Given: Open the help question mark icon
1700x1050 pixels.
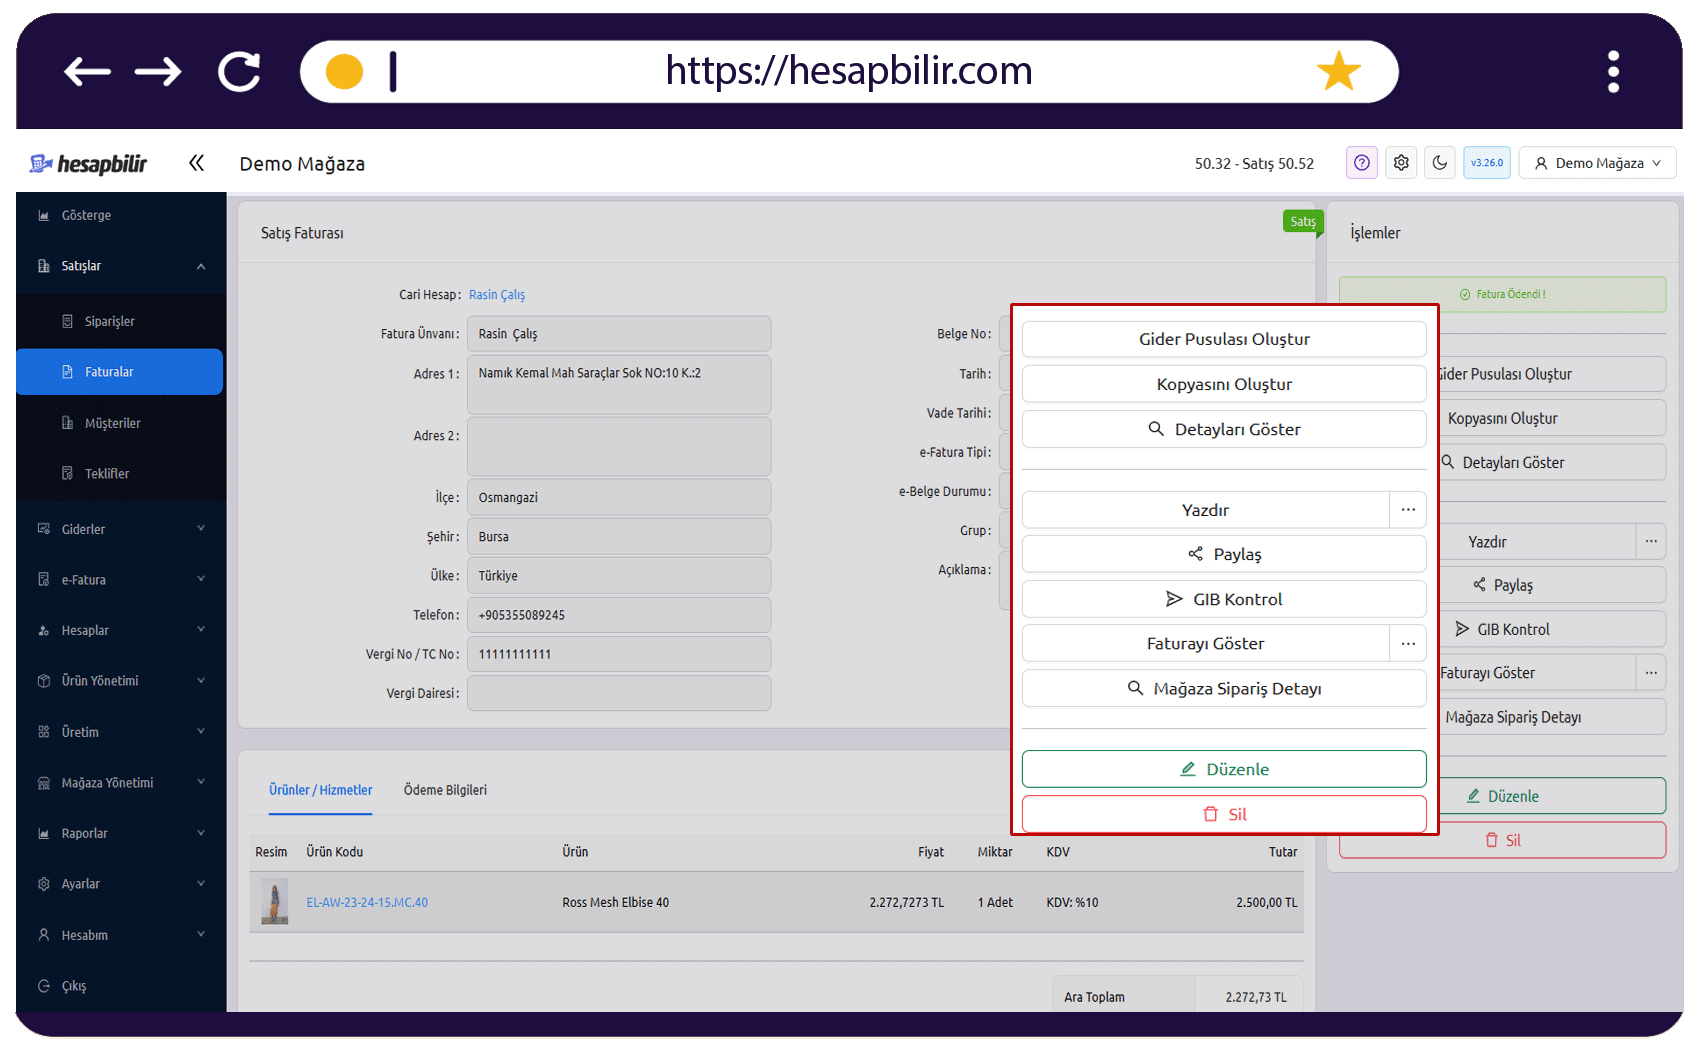Looking at the screenshot, I should [x=1361, y=163].
